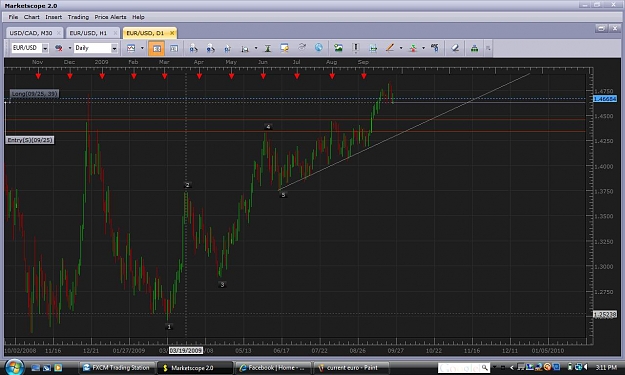This screenshot has width=625, height=375.
Task: Click wave label 5 on the chart
Action: (283, 195)
